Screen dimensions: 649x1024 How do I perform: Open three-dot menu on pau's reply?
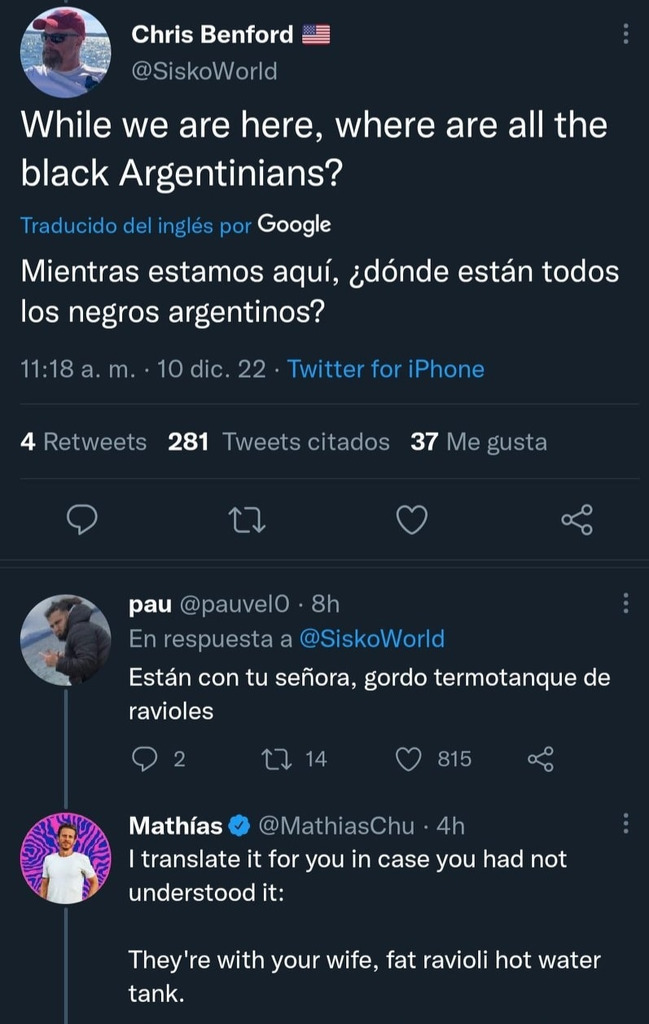point(625,603)
